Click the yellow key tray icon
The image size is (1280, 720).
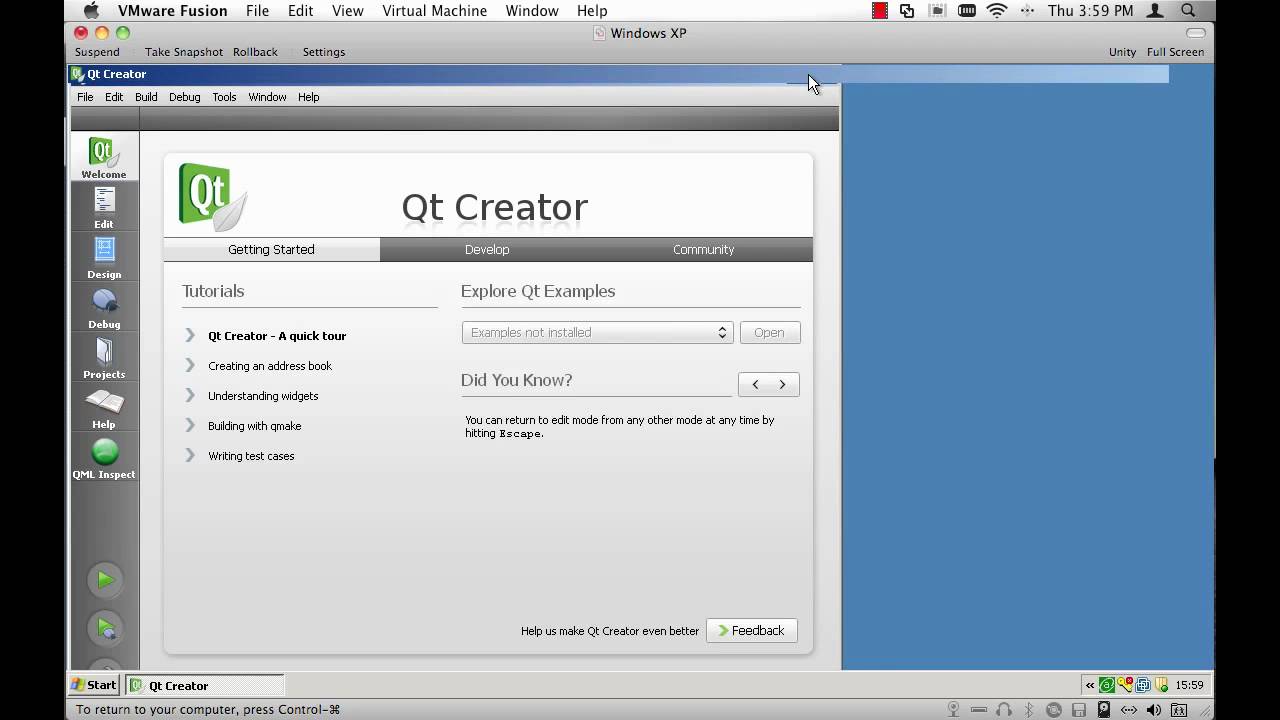coord(1125,685)
